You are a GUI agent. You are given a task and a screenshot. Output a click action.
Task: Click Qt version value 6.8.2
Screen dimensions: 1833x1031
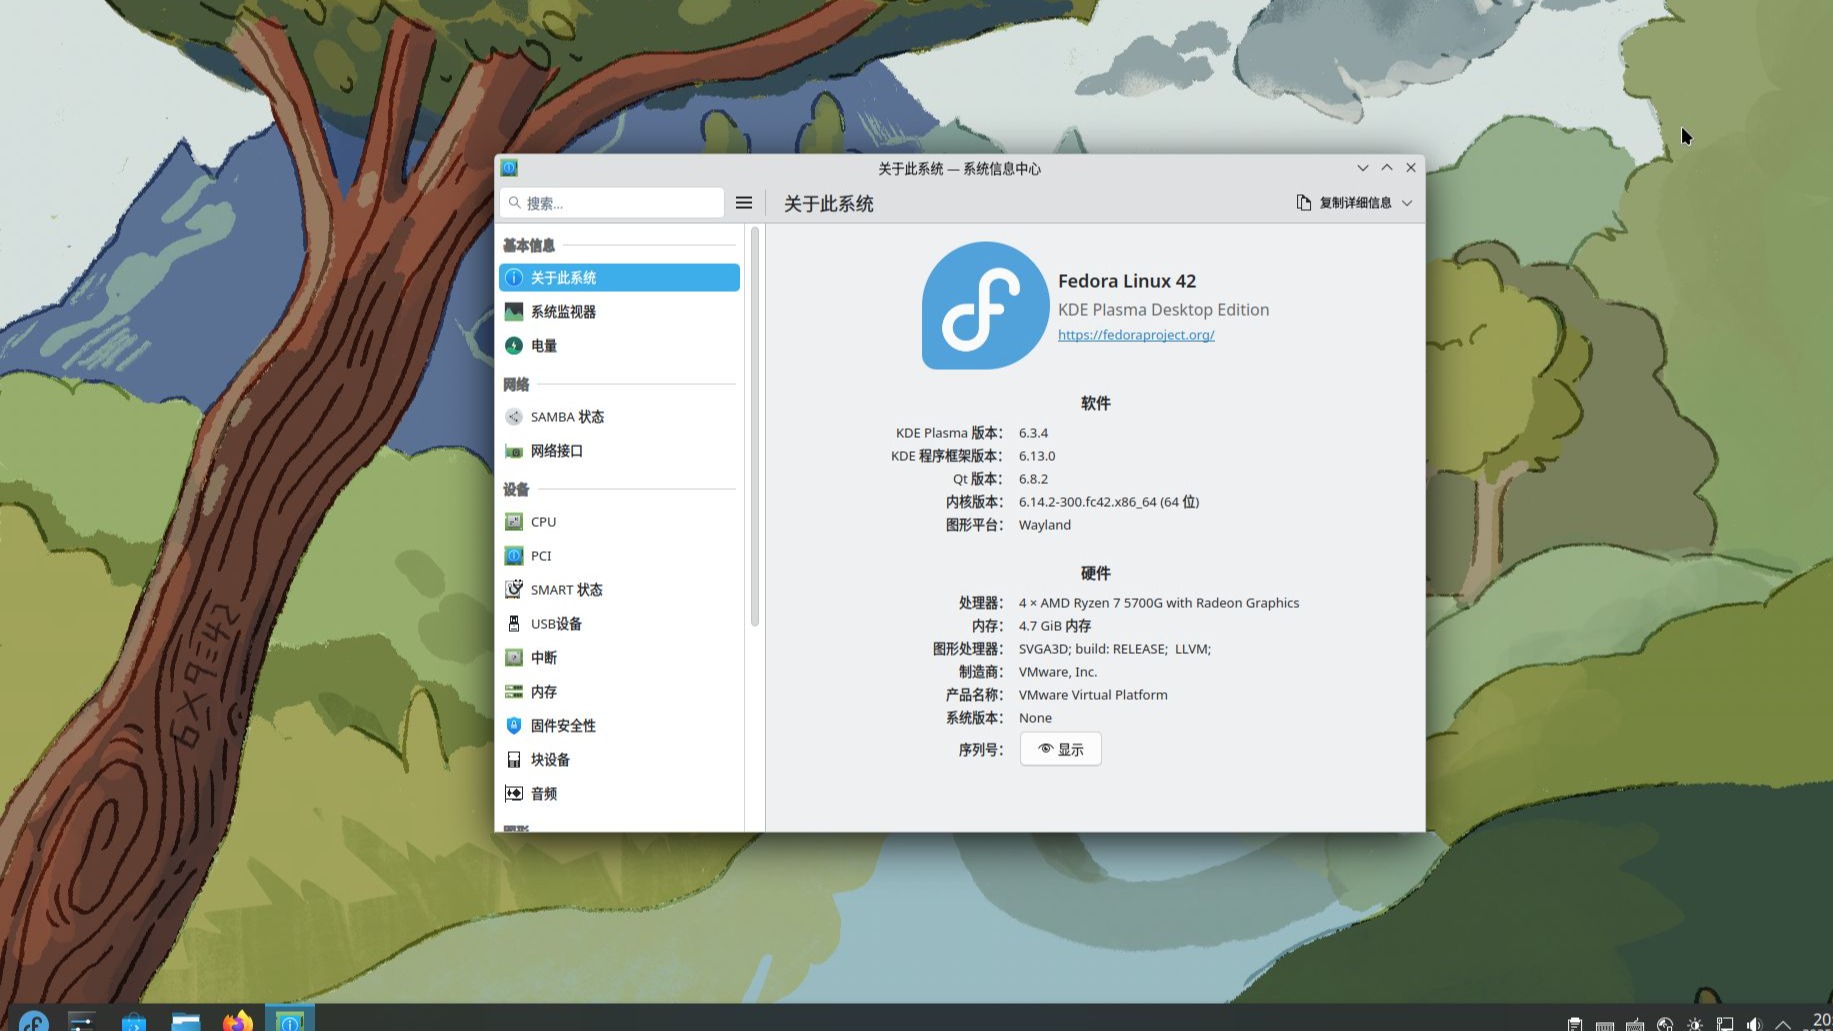(1033, 479)
